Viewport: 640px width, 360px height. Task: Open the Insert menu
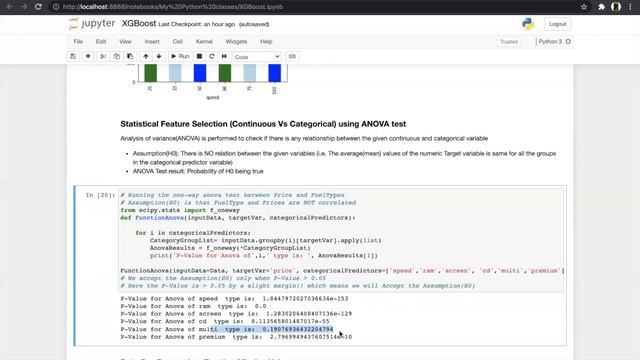coord(152,42)
